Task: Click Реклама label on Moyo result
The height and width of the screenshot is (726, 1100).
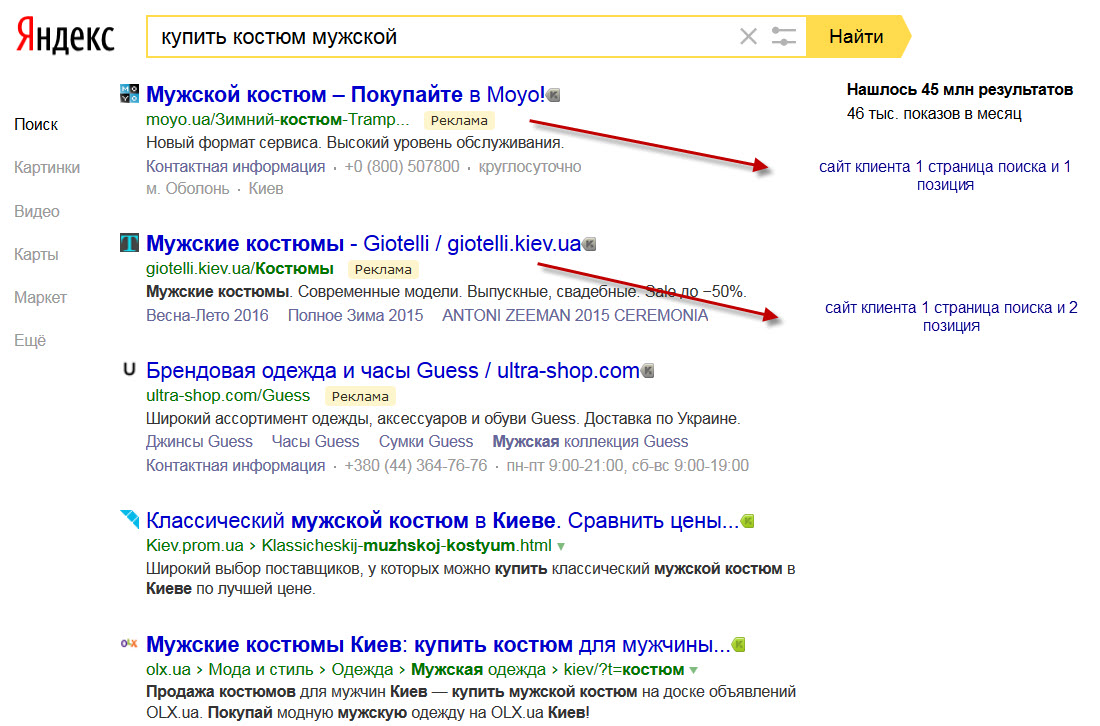Action: pyautogui.click(x=459, y=121)
